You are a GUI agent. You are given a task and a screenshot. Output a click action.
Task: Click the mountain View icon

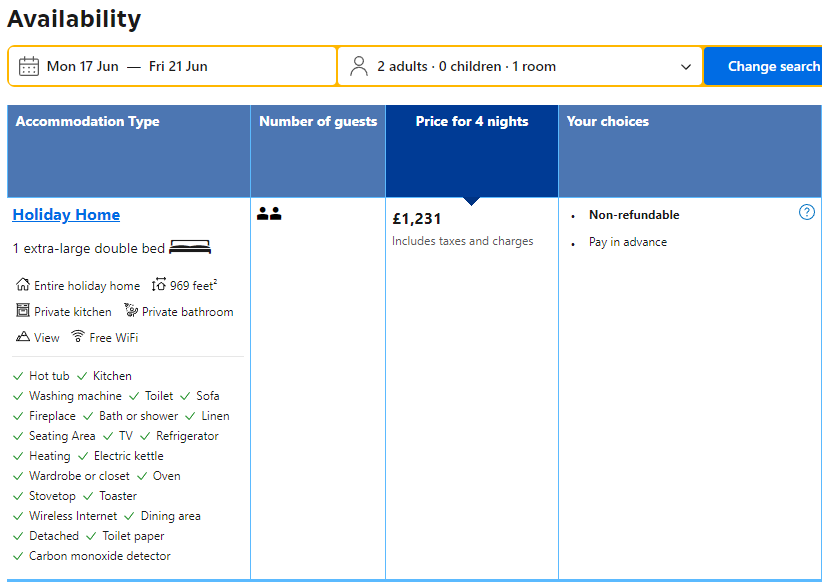(x=23, y=337)
